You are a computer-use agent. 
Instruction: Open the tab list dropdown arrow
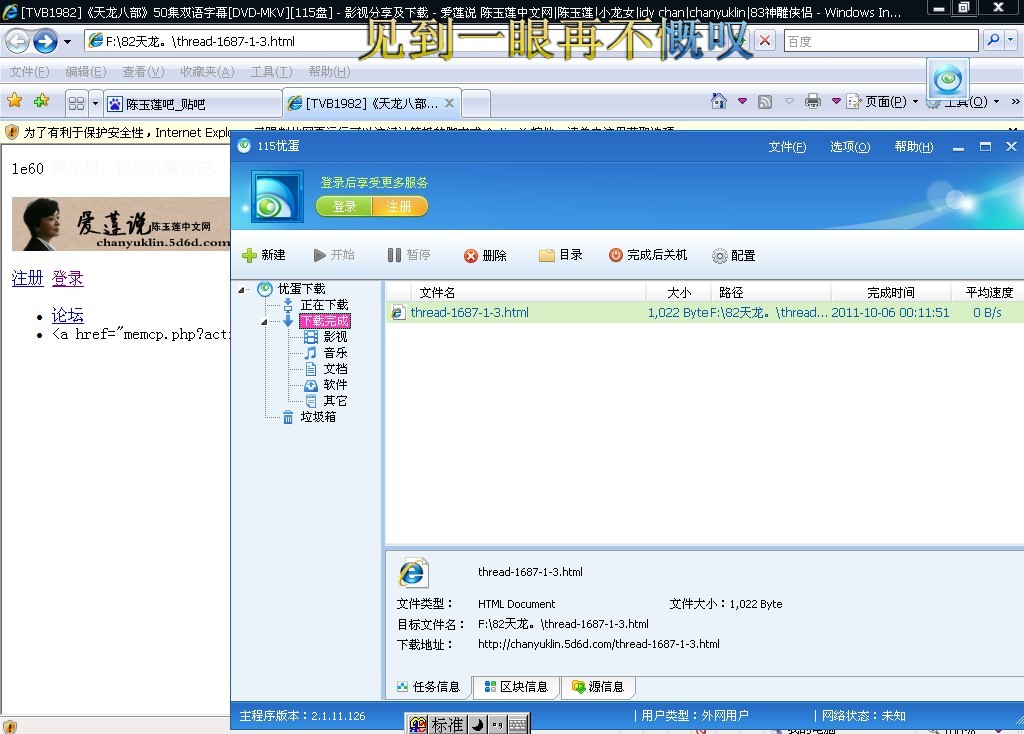point(95,103)
